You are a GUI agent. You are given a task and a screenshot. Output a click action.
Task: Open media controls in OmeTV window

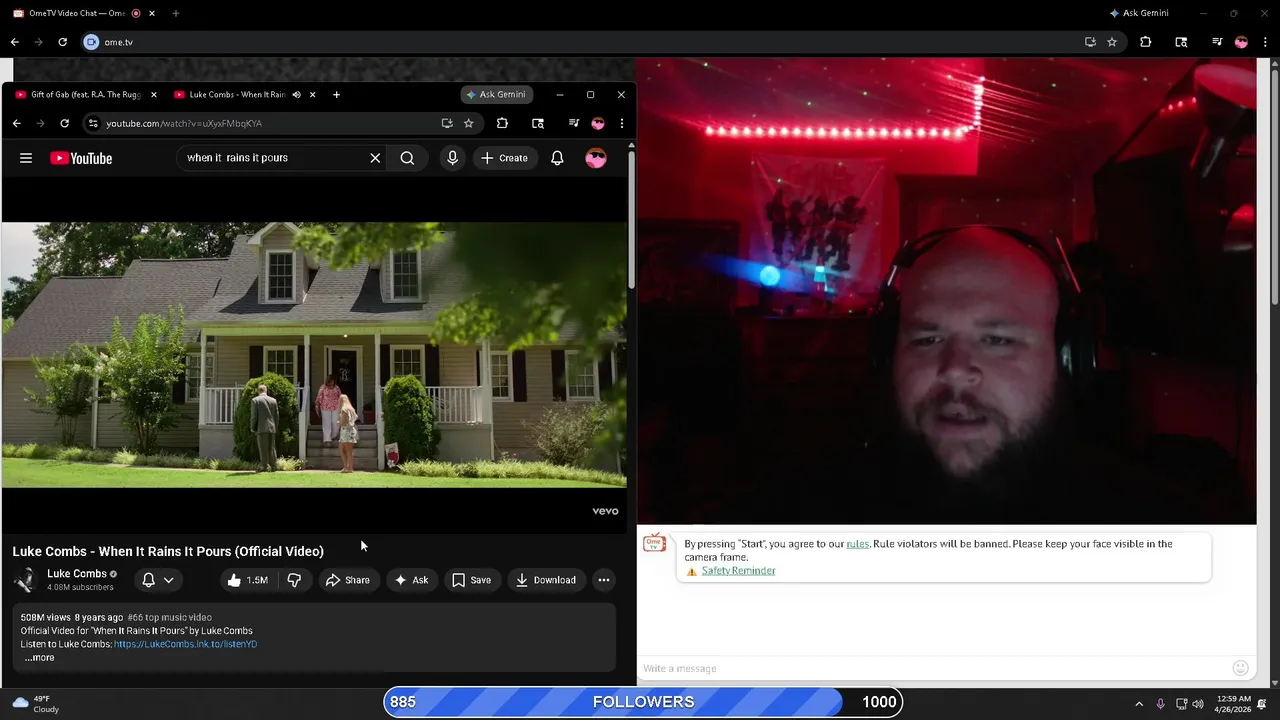point(1217,42)
